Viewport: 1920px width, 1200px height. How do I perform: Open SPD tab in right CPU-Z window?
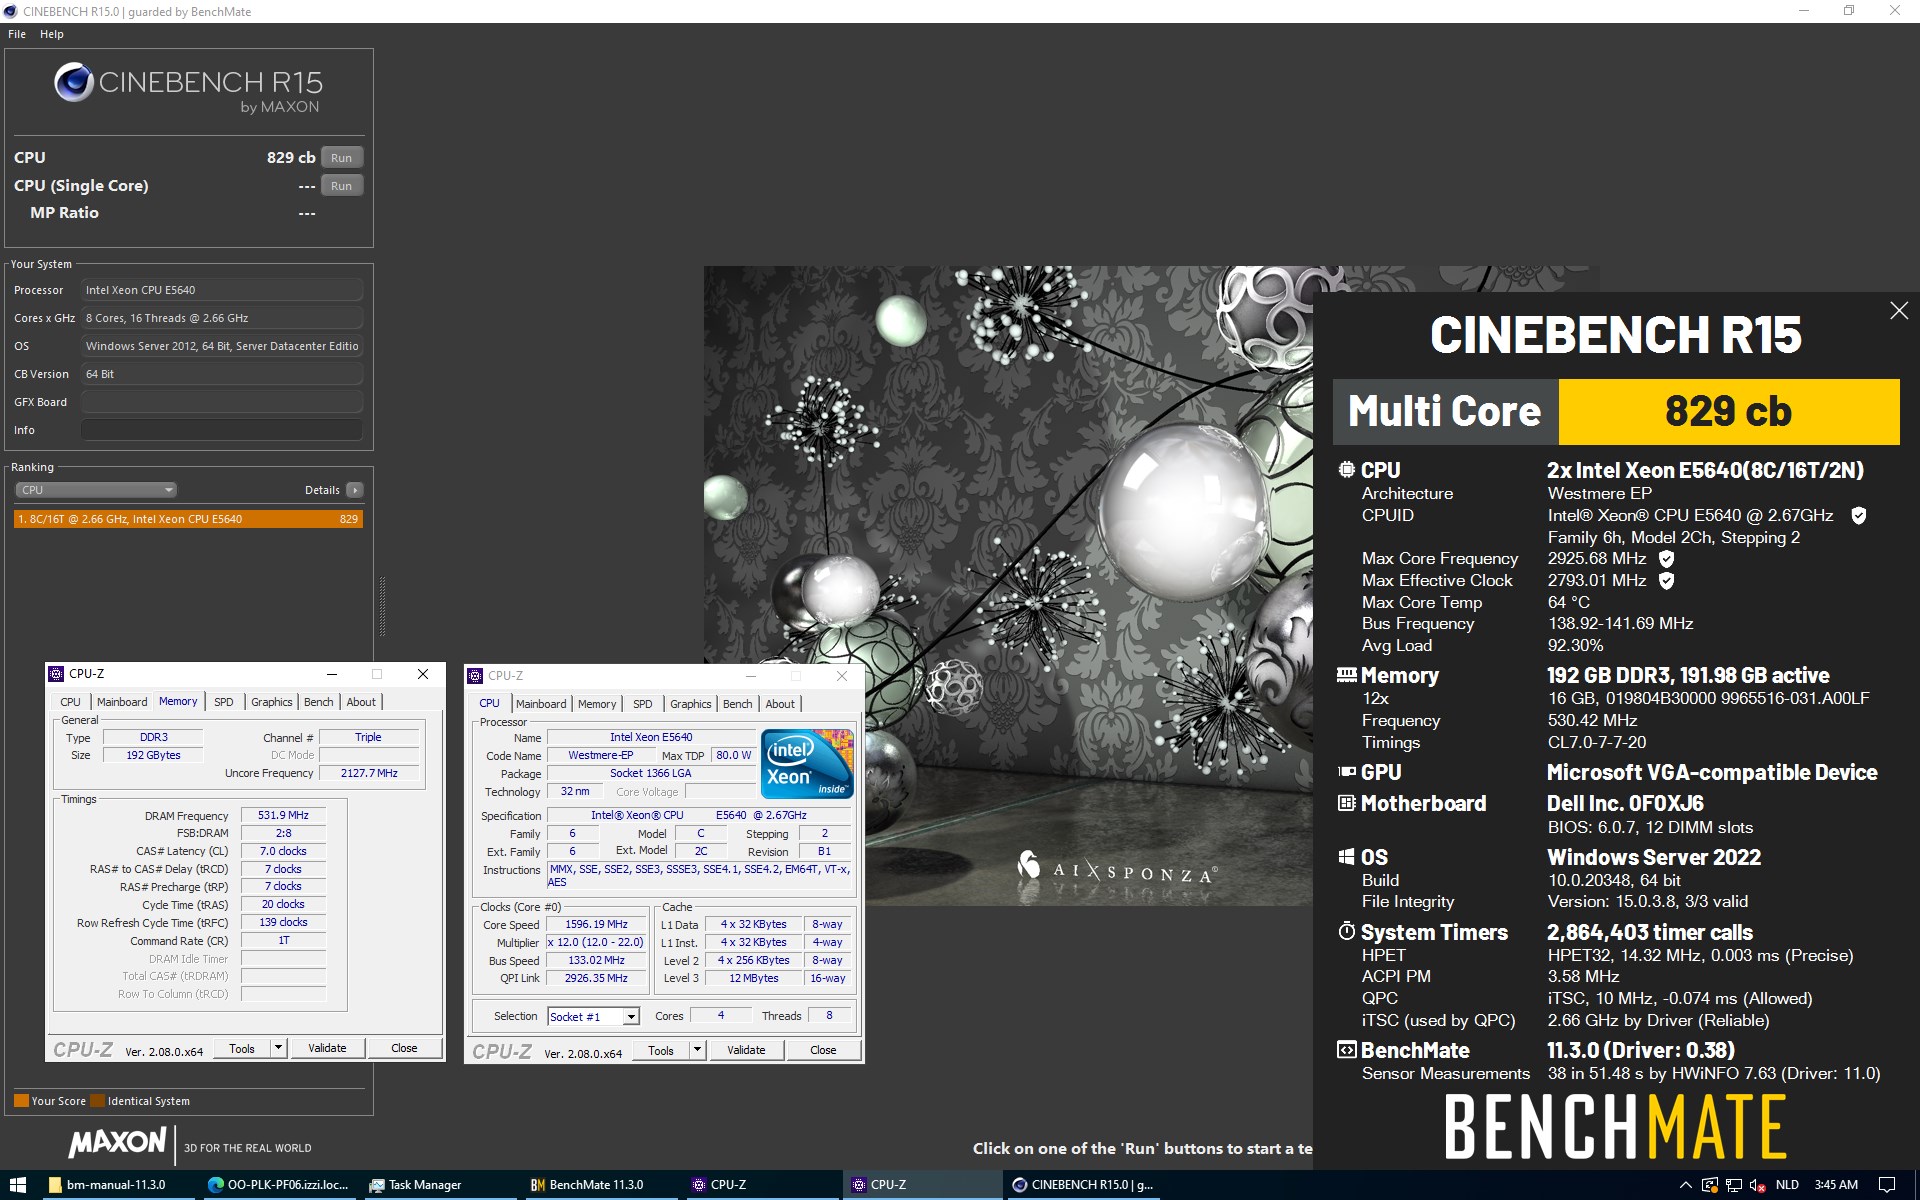click(x=643, y=704)
